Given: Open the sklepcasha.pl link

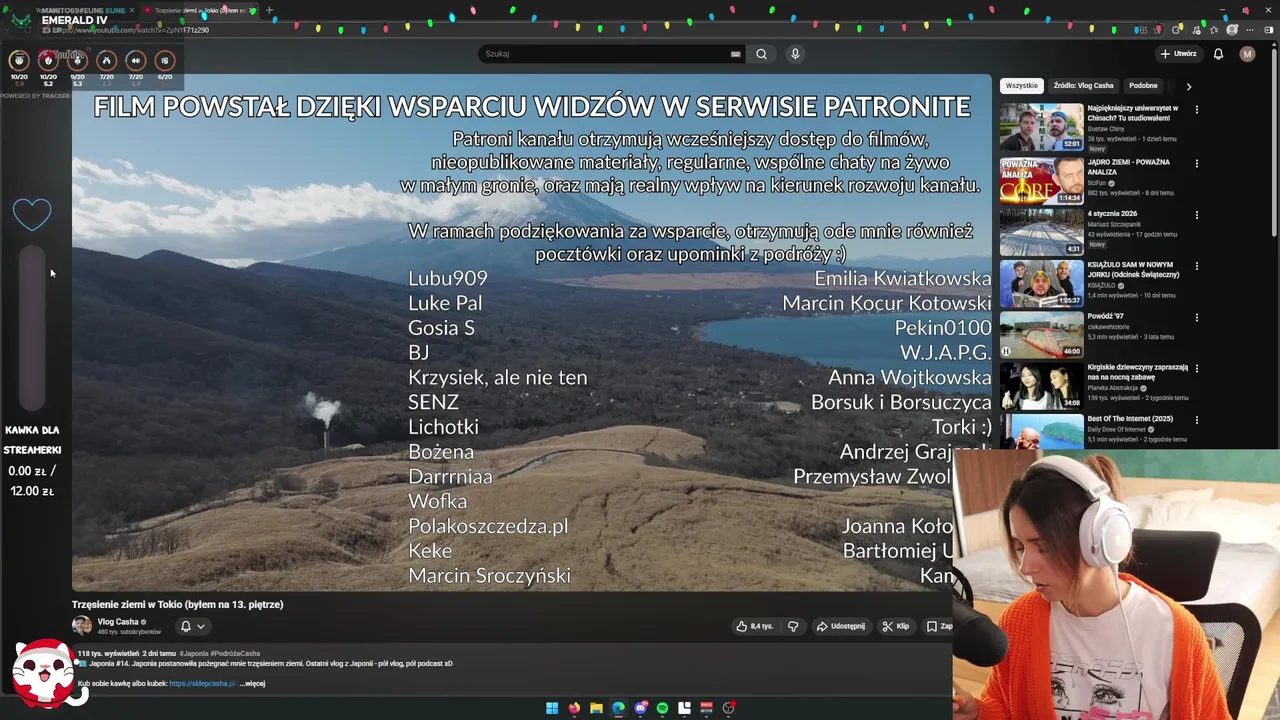Looking at the screenshot, I should 202,684.
